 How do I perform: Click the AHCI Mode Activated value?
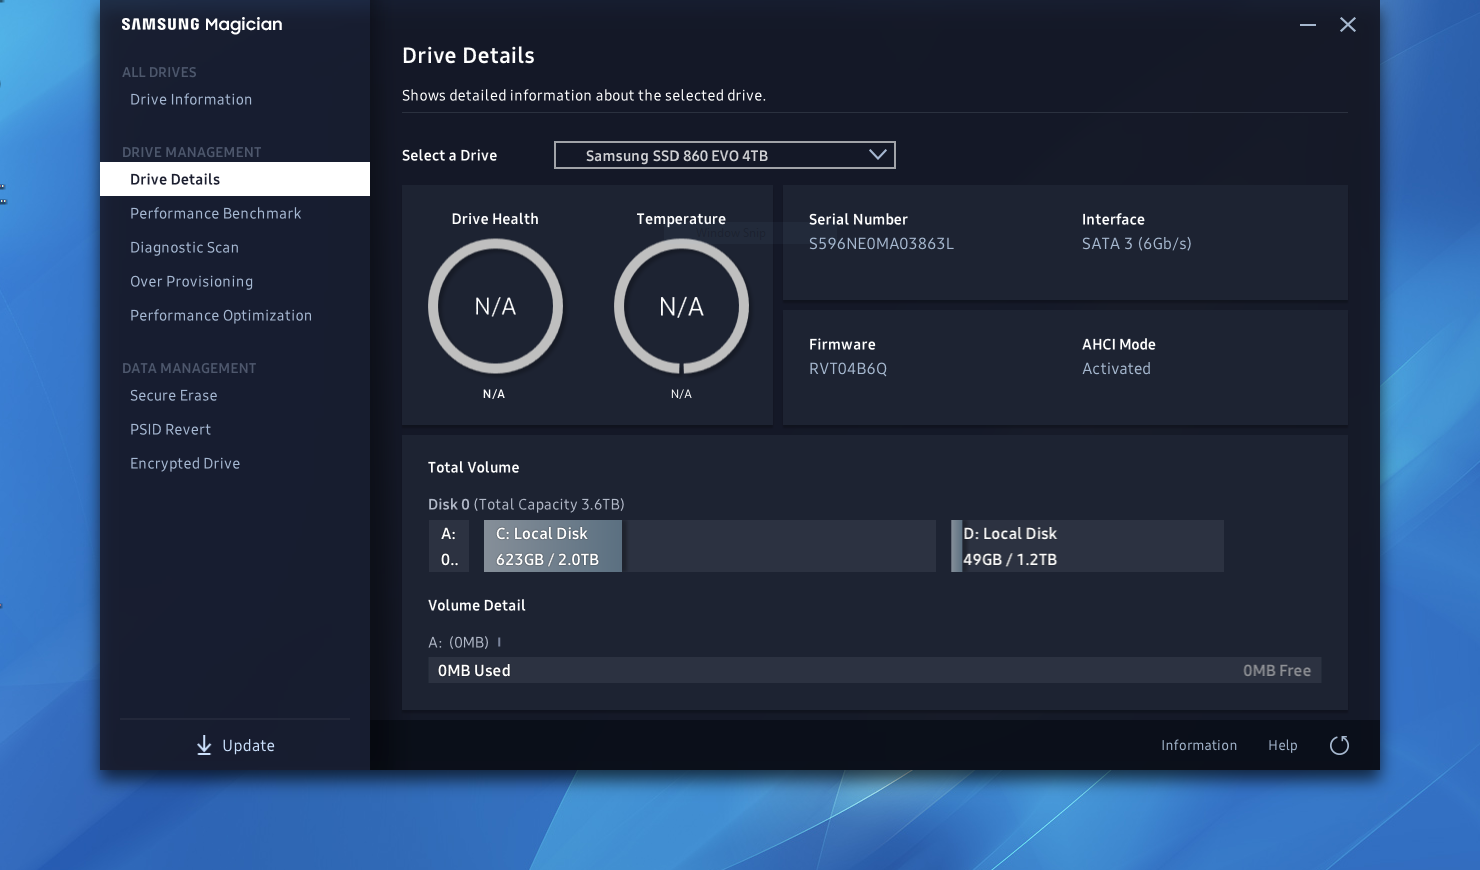pyautogui.click(x=1116, y=368)
